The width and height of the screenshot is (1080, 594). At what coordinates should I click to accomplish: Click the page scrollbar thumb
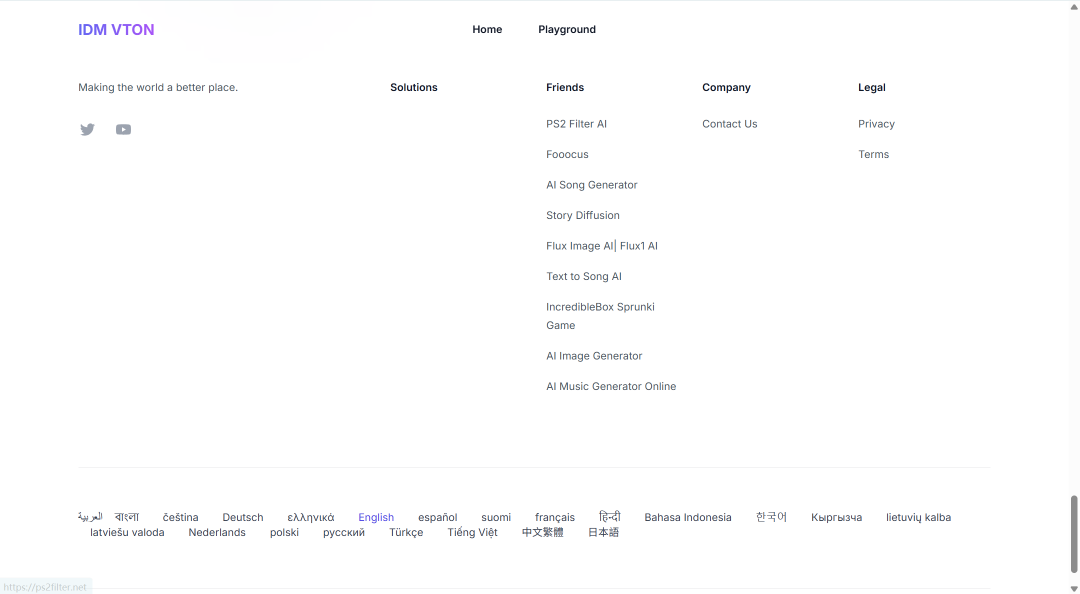[x=1073, y=534]
